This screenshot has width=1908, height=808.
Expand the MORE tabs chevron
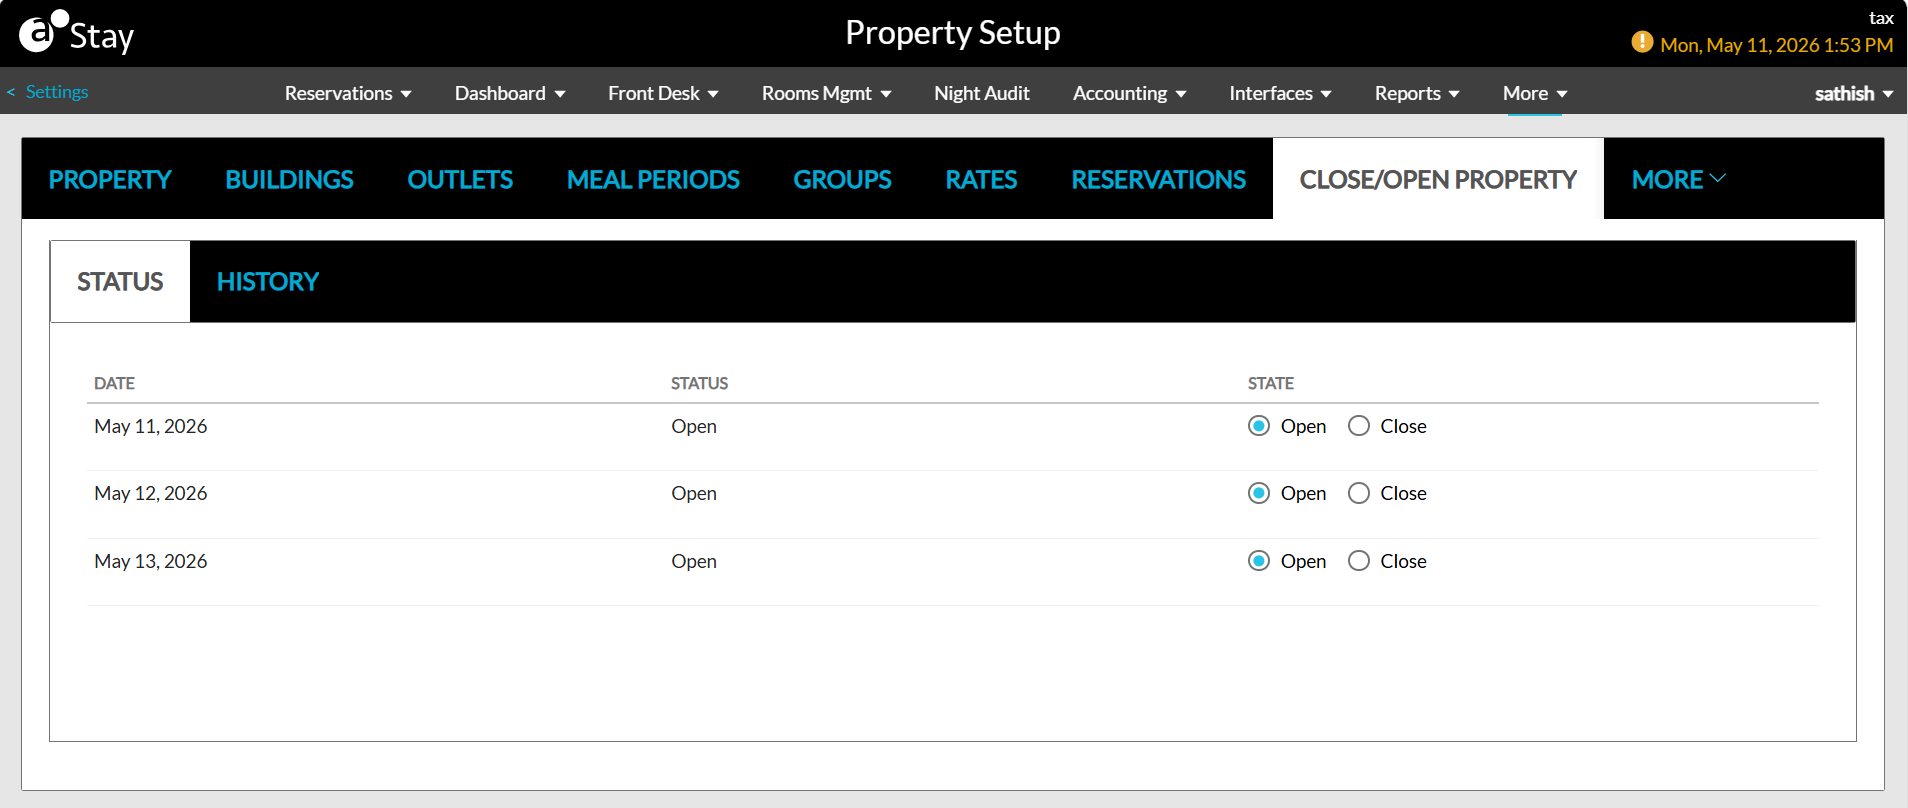click(x=1718, y=178)
